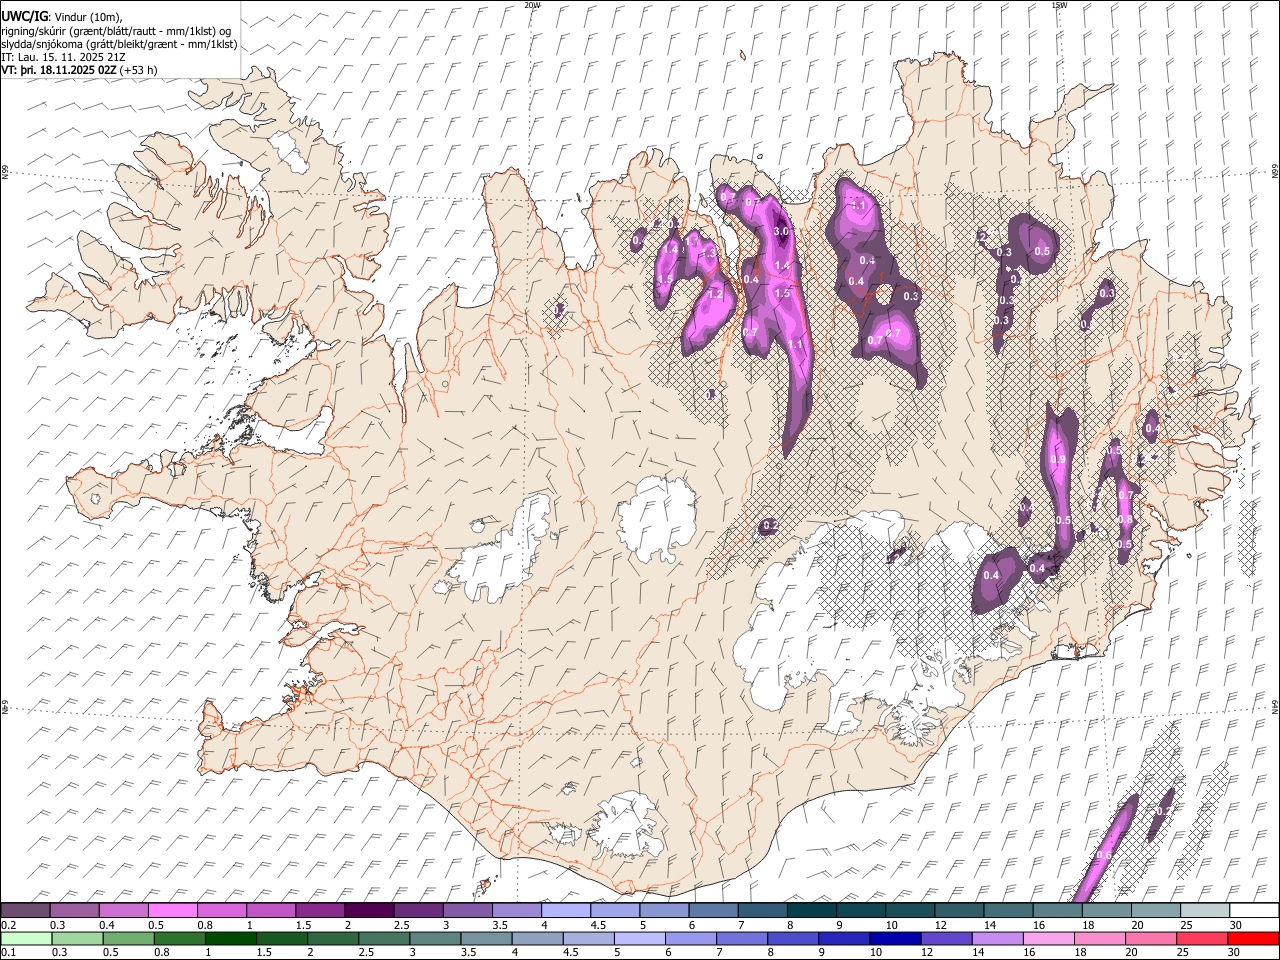Click the UWC/IG Vindur (10m) title text
This screenshot has height=960, width=1280.
click(62, 17)
